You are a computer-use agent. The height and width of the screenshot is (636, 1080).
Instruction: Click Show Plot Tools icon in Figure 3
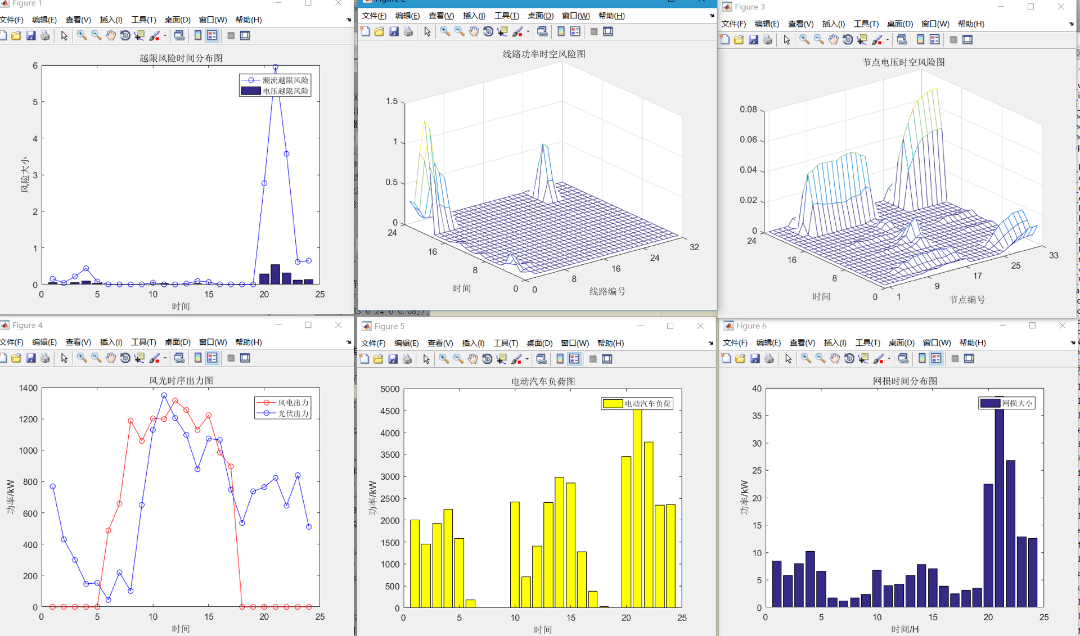968,39
